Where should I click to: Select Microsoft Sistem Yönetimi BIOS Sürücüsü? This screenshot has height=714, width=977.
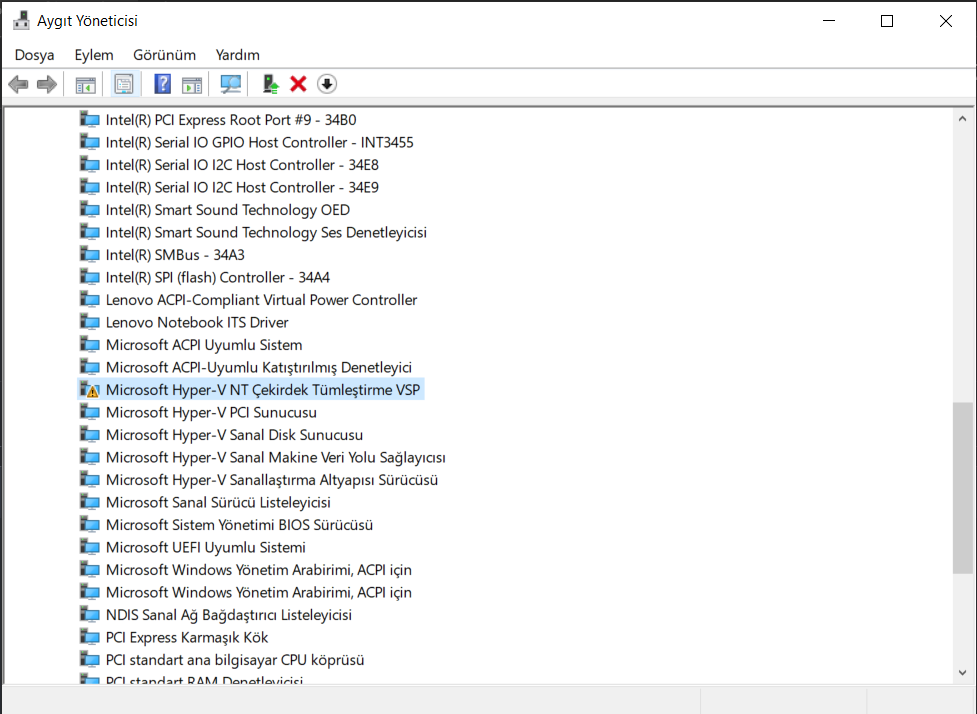click(239, 525)
